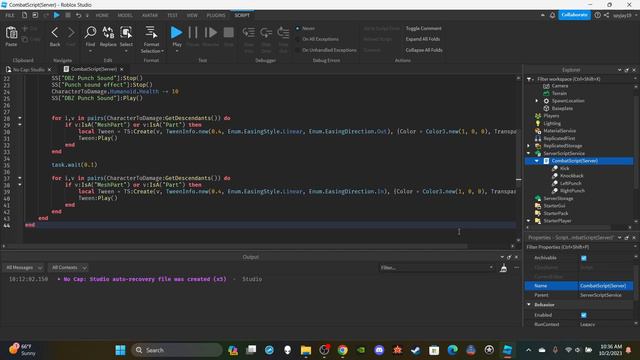Open Discord from the taskbar
The image size is (640, 360).
pos(379,350)
